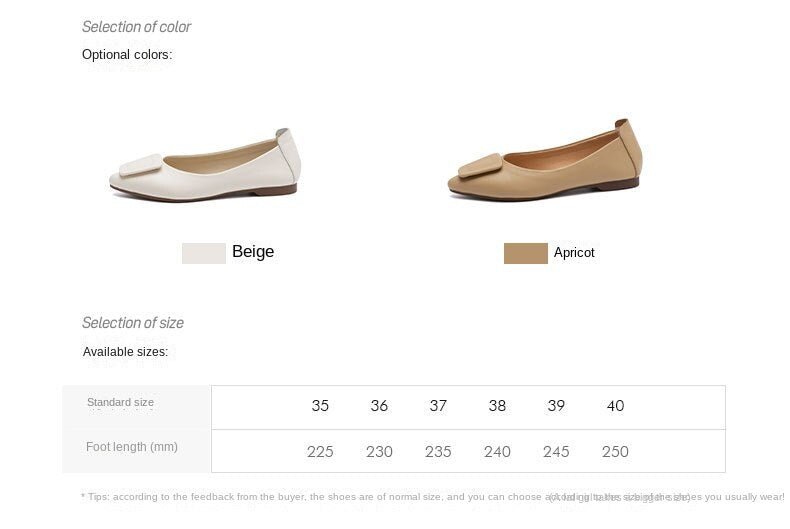Choose standard size 37
790x529 pixels.
438,406
